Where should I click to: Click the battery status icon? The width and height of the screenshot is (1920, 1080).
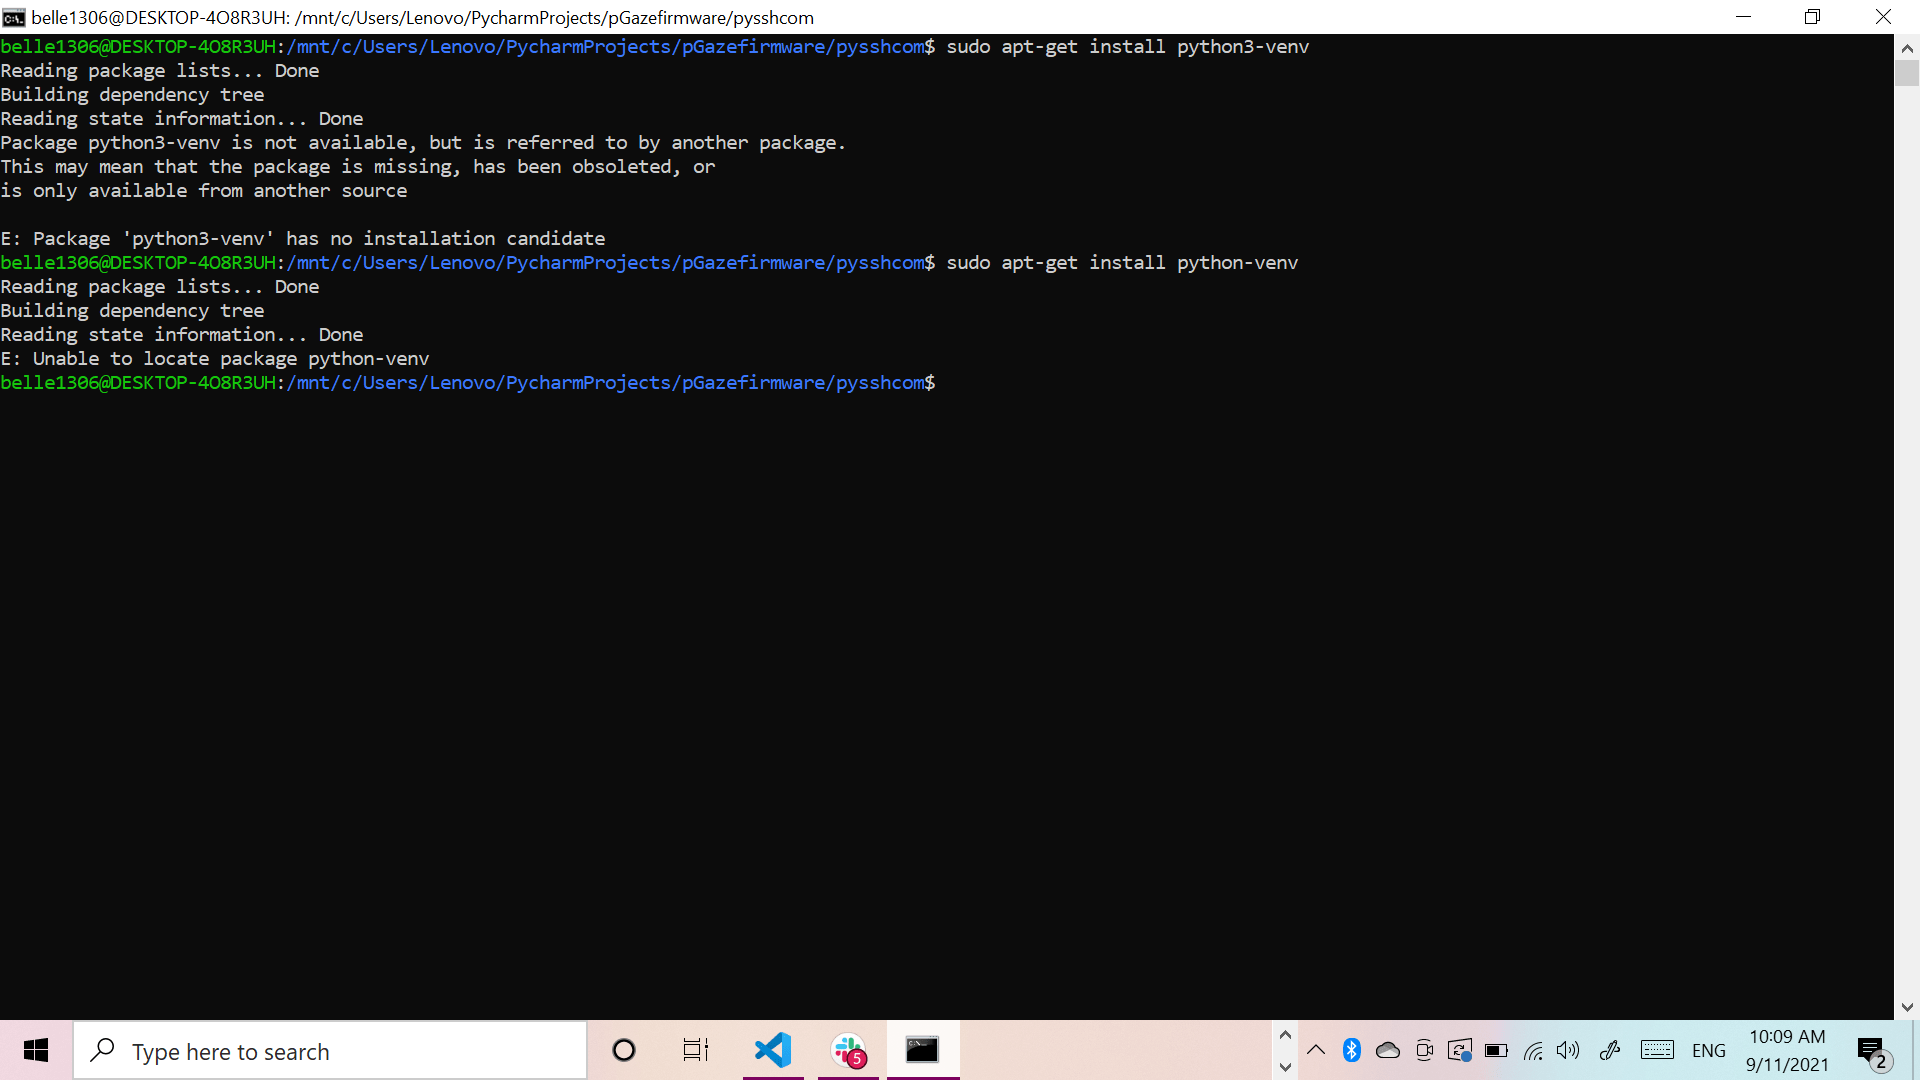(1496, 1050)
